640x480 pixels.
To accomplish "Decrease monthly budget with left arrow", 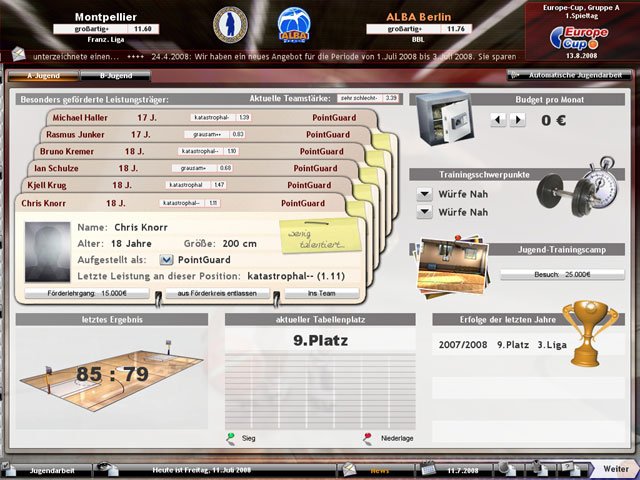I will click(x=498, y=120).
